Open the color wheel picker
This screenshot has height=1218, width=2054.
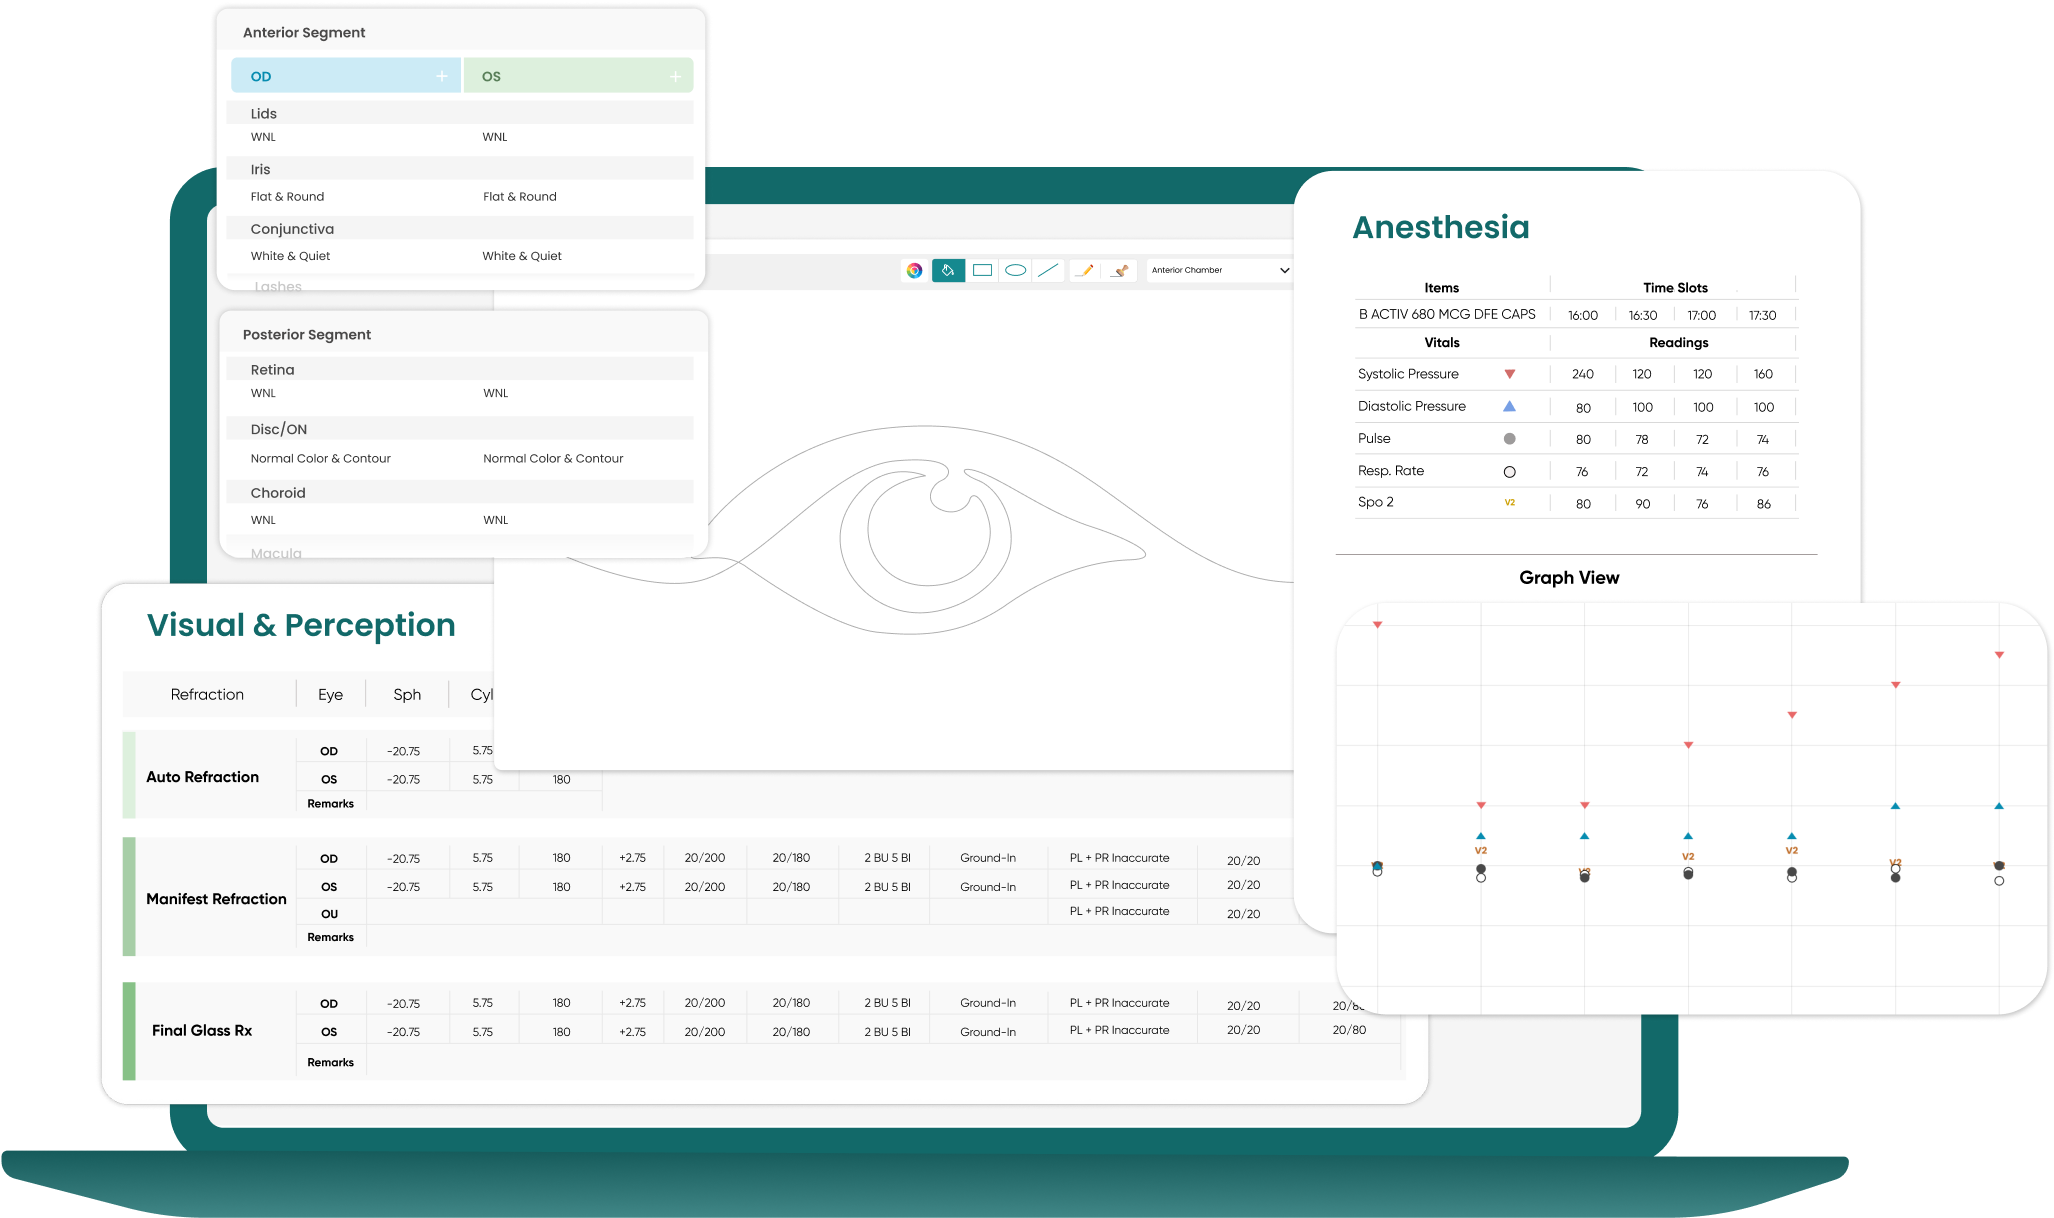tap(914, 270)
